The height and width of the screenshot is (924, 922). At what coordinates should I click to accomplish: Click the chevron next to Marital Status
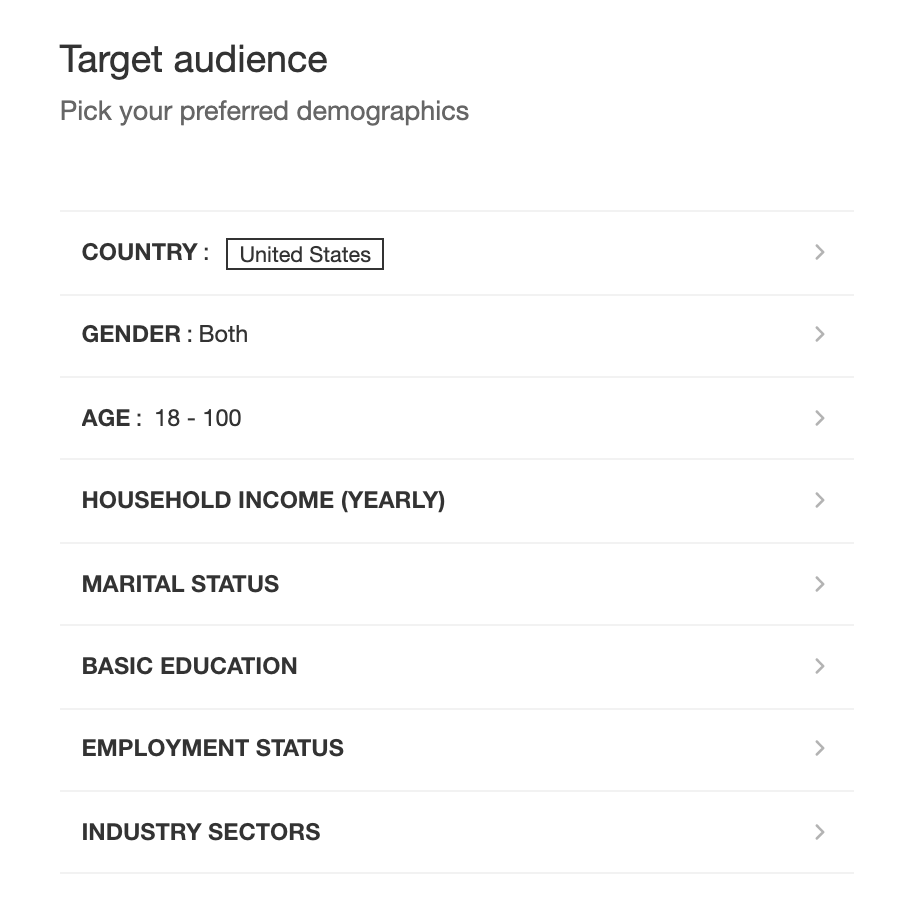pyautogui.click(x=819, y=584)
